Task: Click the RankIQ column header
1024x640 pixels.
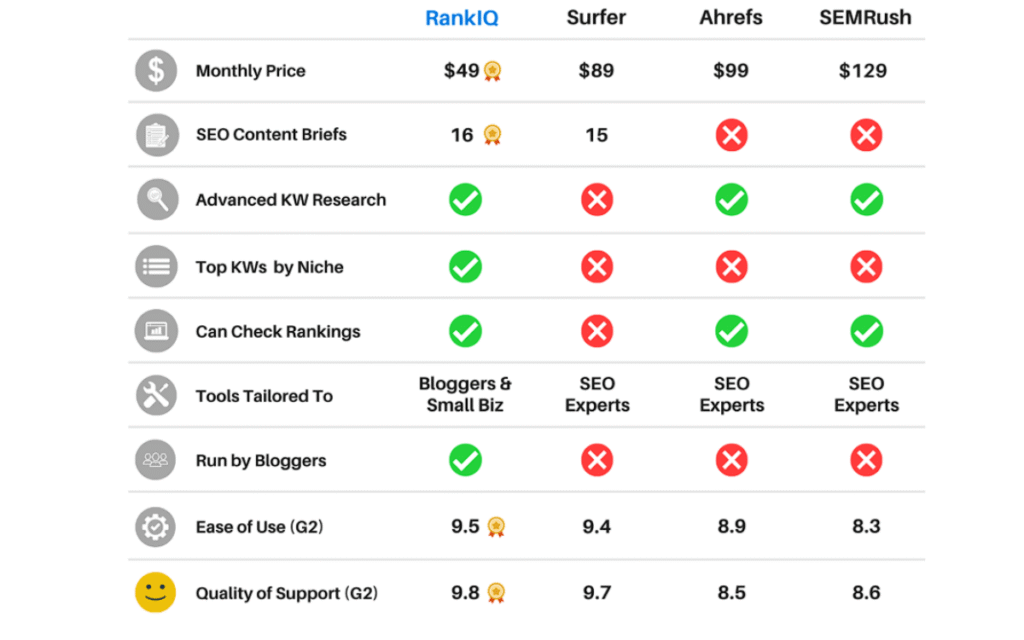Action: point(462,18)
